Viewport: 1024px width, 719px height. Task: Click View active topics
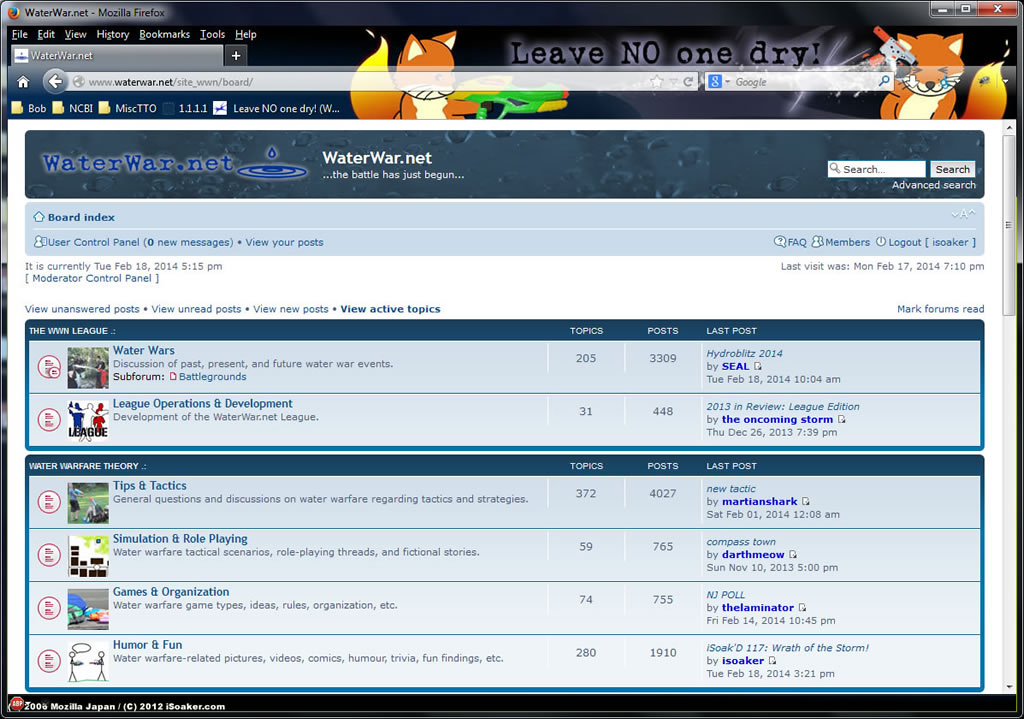[391, 309]
